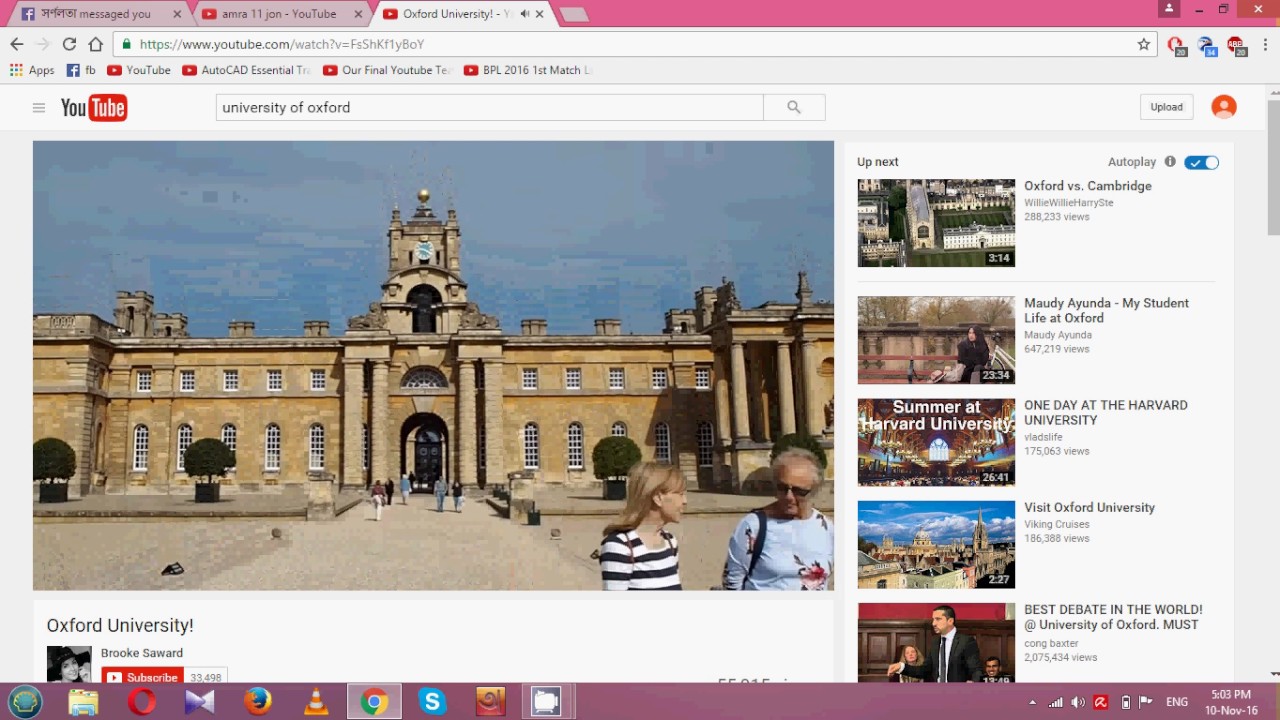Open the AutoCAD Essential bookmark
This screenshot has width=1280, height=720.
[246, 70]
